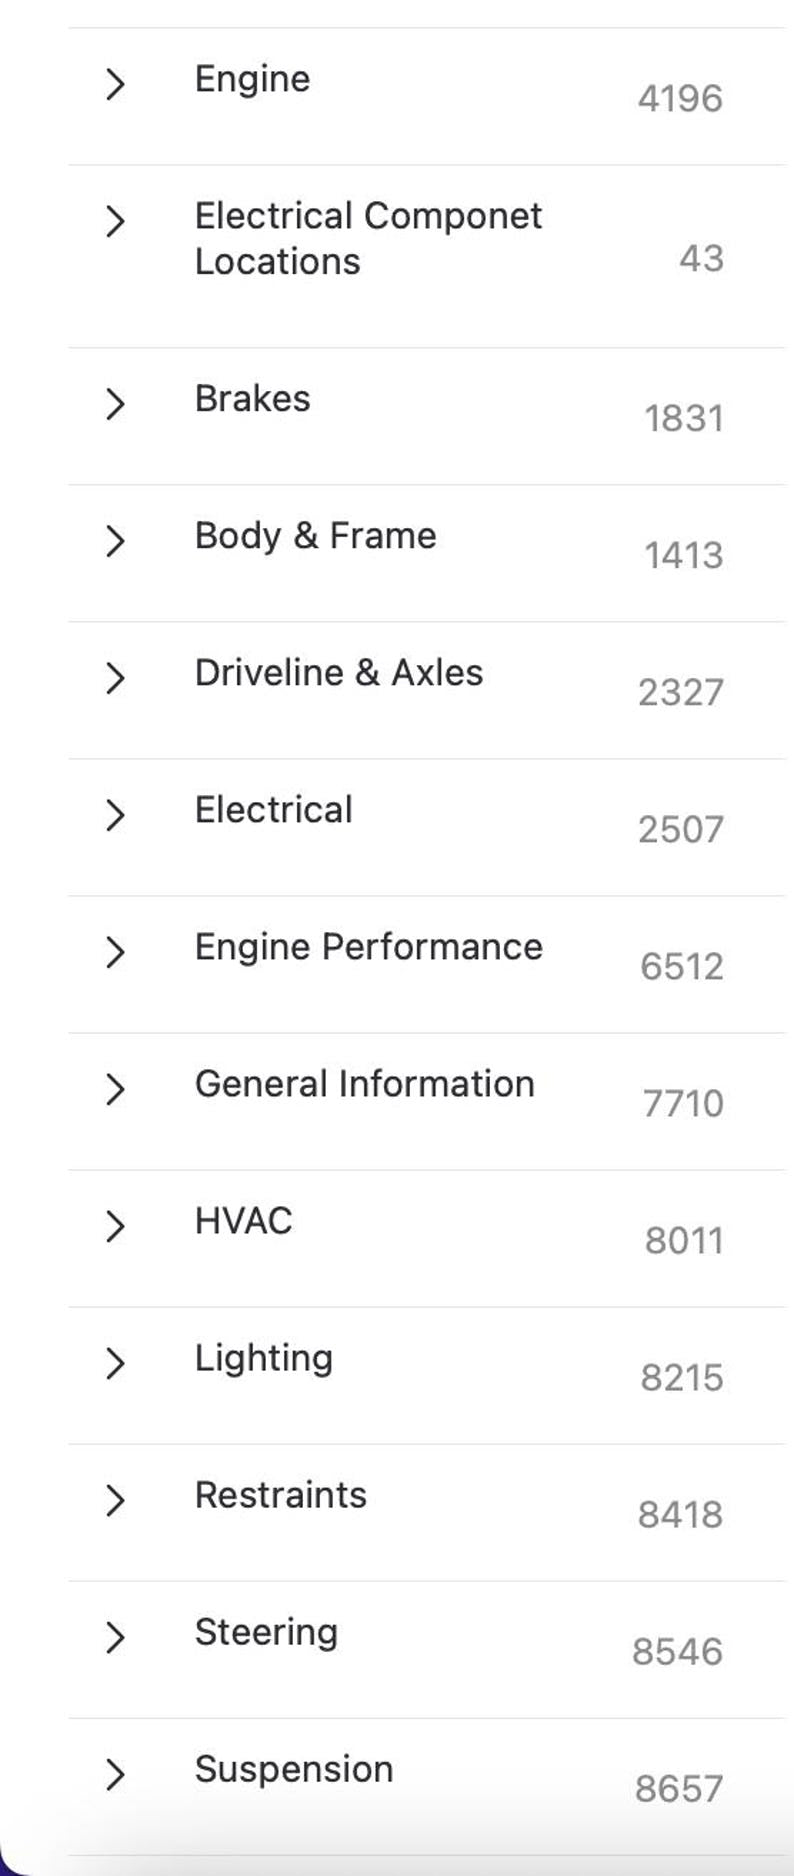Select the Lighting category label

coord(264,1358)
